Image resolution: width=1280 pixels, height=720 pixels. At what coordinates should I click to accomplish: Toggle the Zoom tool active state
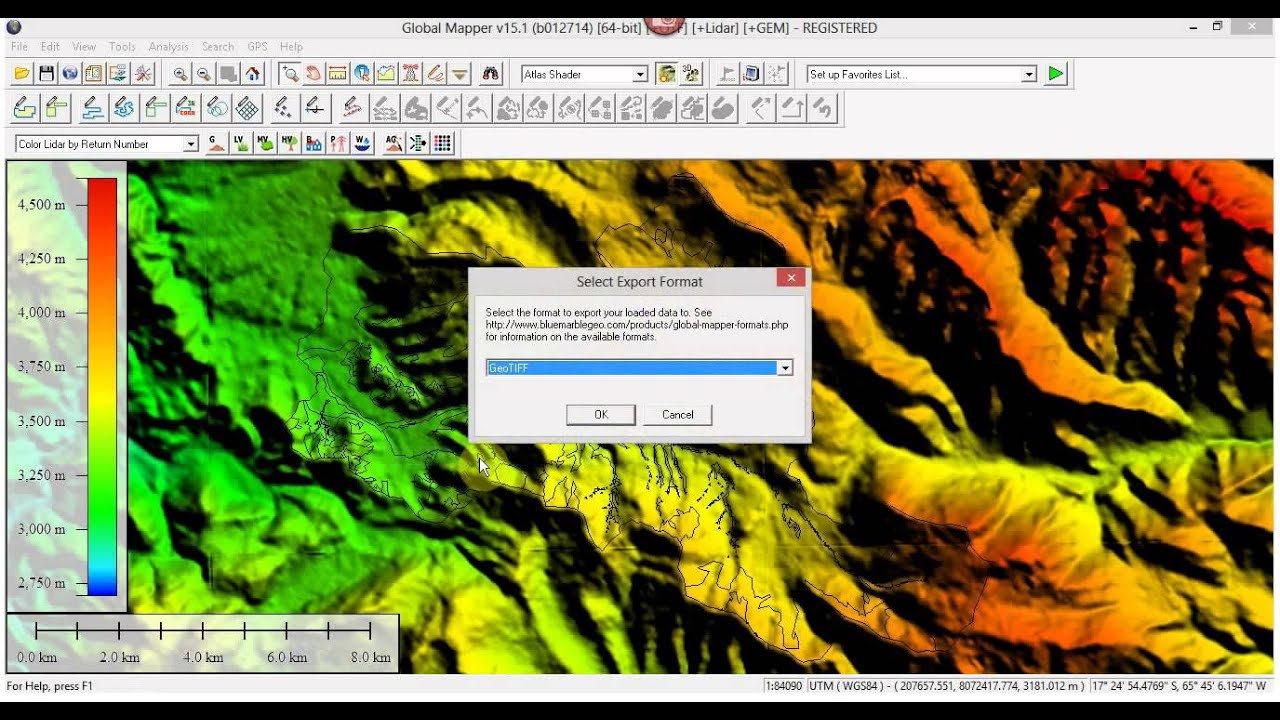click(291, 73)
